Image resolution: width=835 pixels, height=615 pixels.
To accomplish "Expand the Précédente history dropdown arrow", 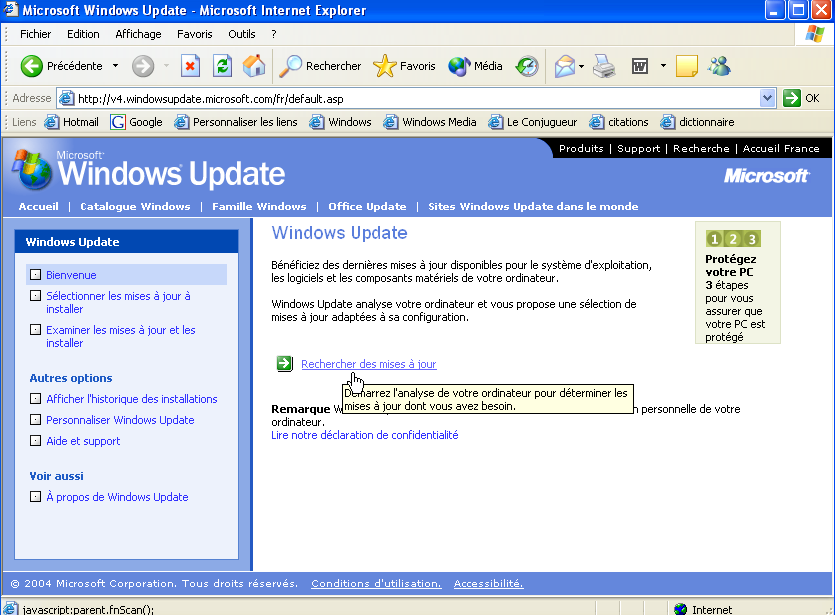I will 115,66.
